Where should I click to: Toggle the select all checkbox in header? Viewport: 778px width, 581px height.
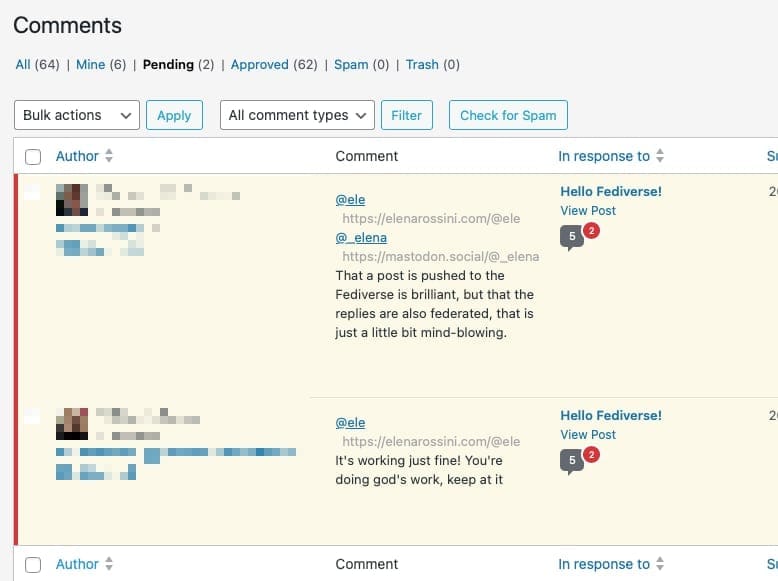(x=33, y=157)
